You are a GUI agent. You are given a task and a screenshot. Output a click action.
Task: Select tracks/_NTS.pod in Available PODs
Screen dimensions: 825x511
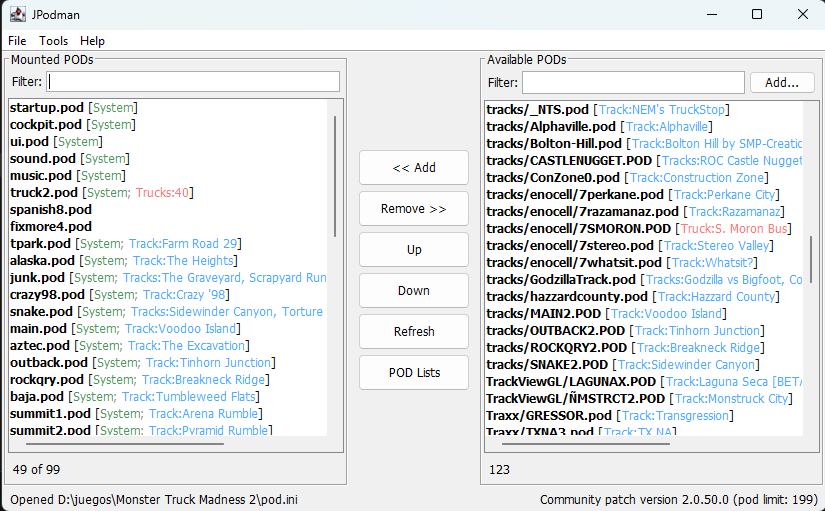click(644, 109)
